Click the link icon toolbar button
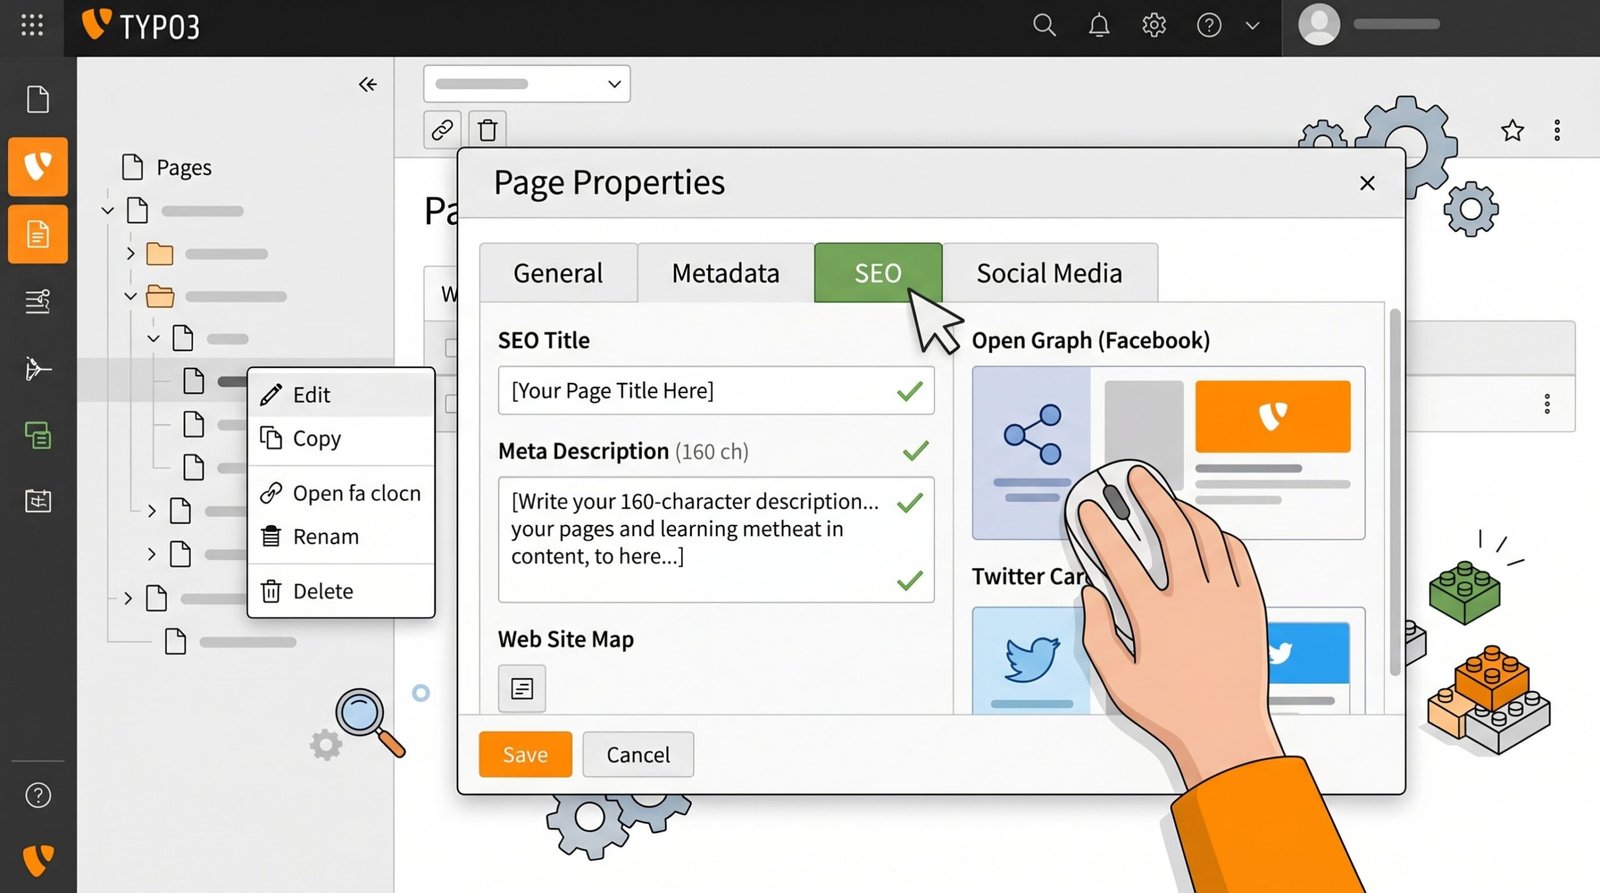 tap(442, 129)
